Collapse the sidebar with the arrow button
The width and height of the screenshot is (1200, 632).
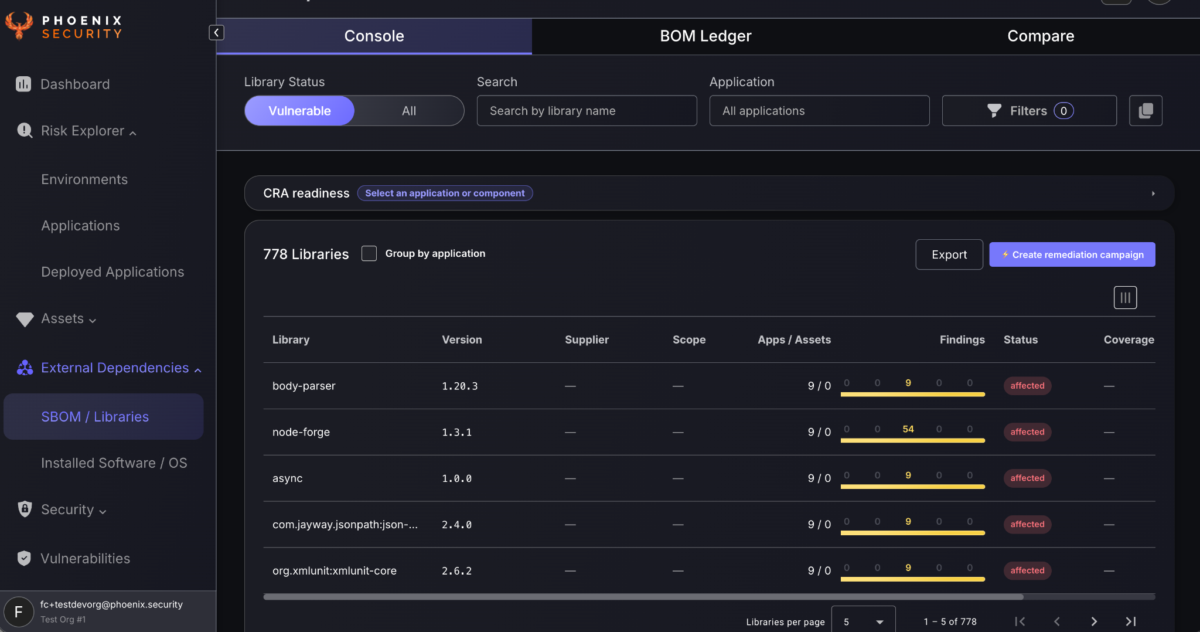pyautogui.click(x=216, y=33)
